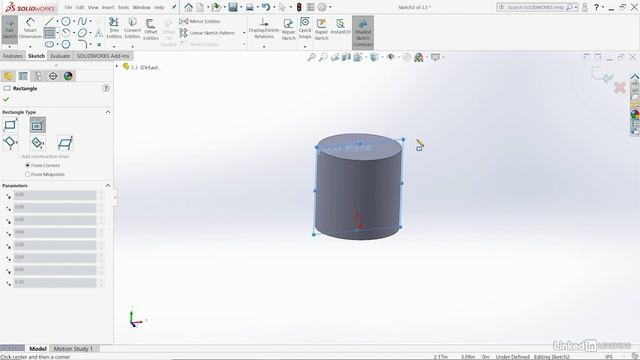The height and width of the screenshot is (360, 640).
Task: Select the Arc sketch tool
Action: [x=65, y=33]
